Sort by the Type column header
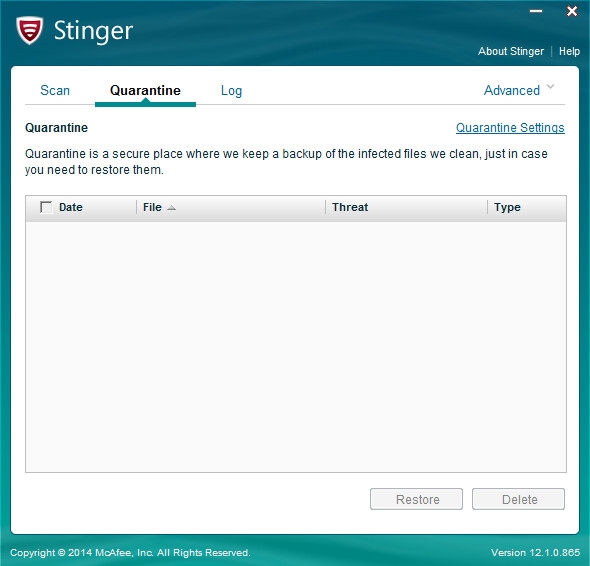 click(x=507, y=207)
